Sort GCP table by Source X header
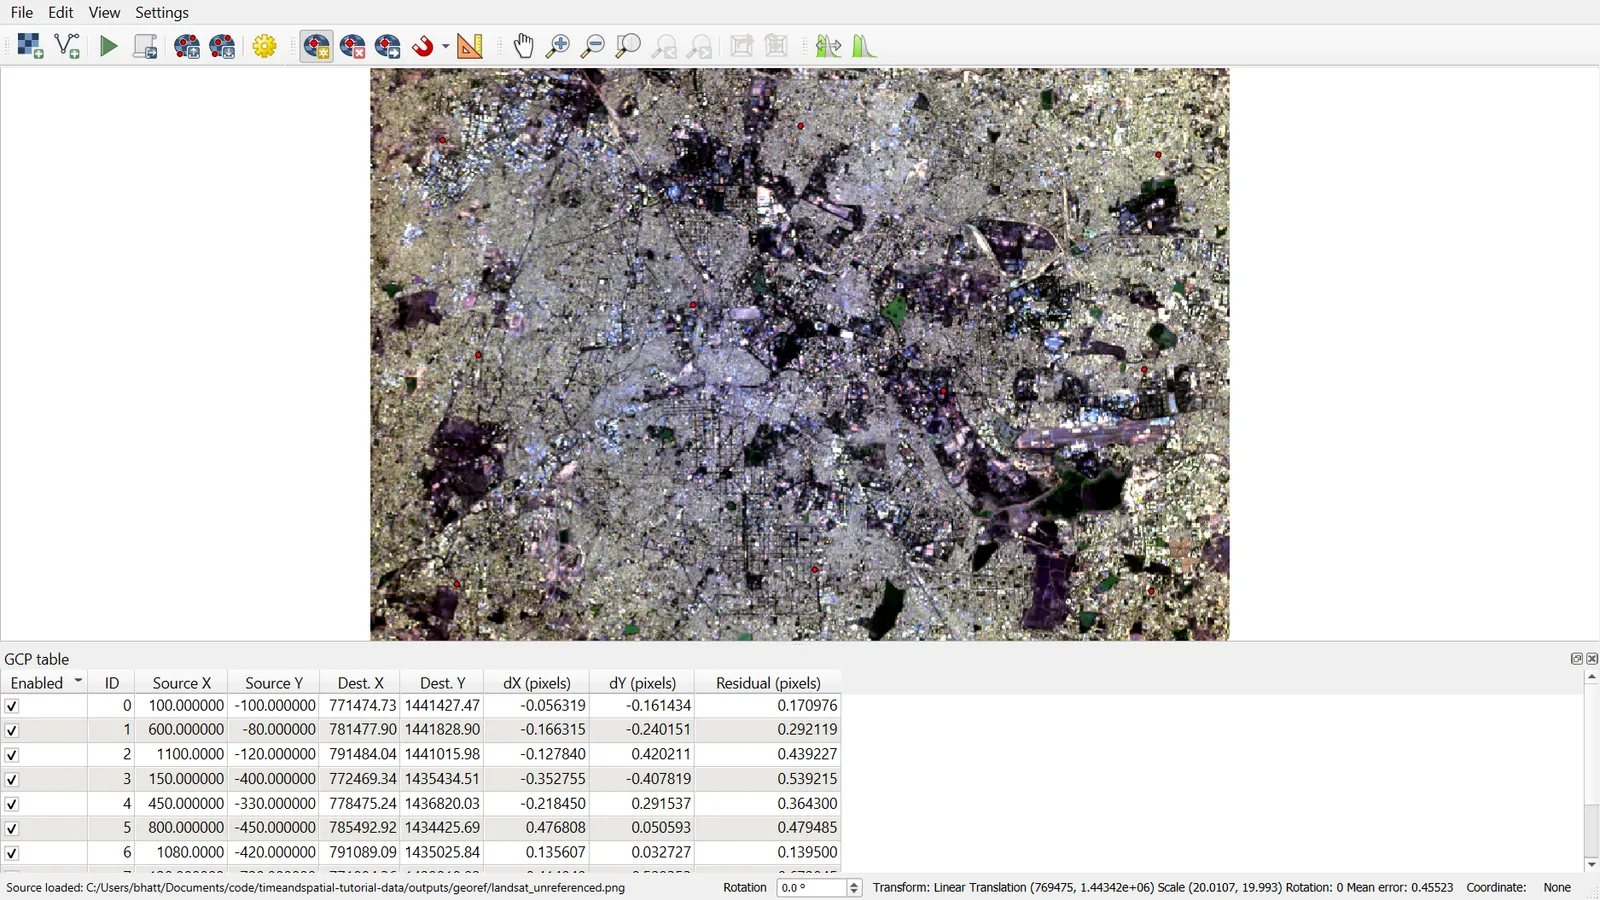Screen dimensions: 1600x900 point(181,683)
